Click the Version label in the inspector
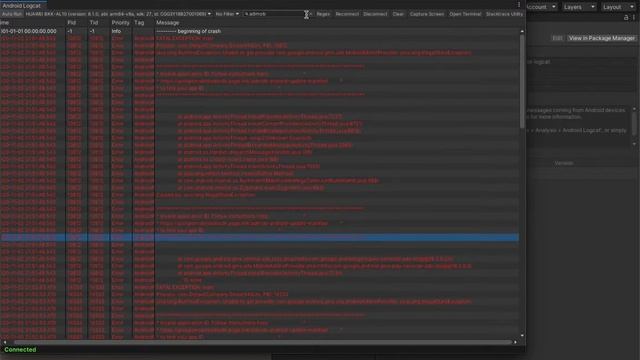This screenshot has height=360, width=640. 564,163
